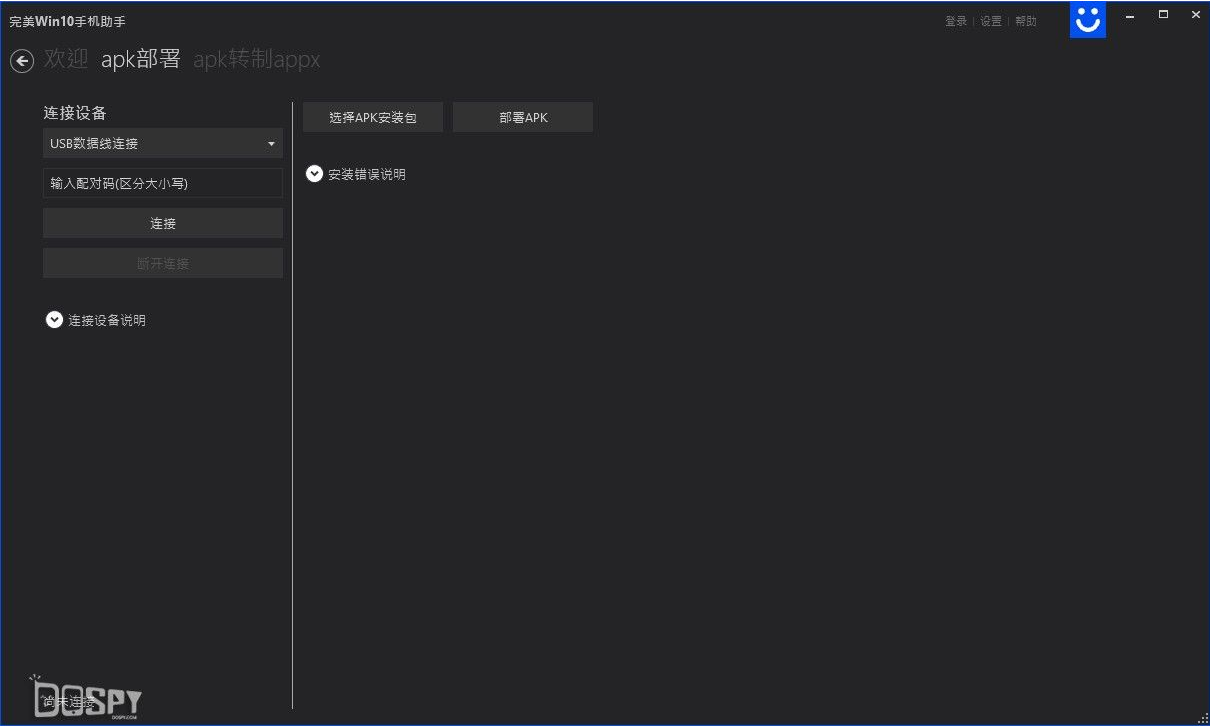Click the blue smiley face logo
1210x726 pixels.
[x=1088, y=19]
